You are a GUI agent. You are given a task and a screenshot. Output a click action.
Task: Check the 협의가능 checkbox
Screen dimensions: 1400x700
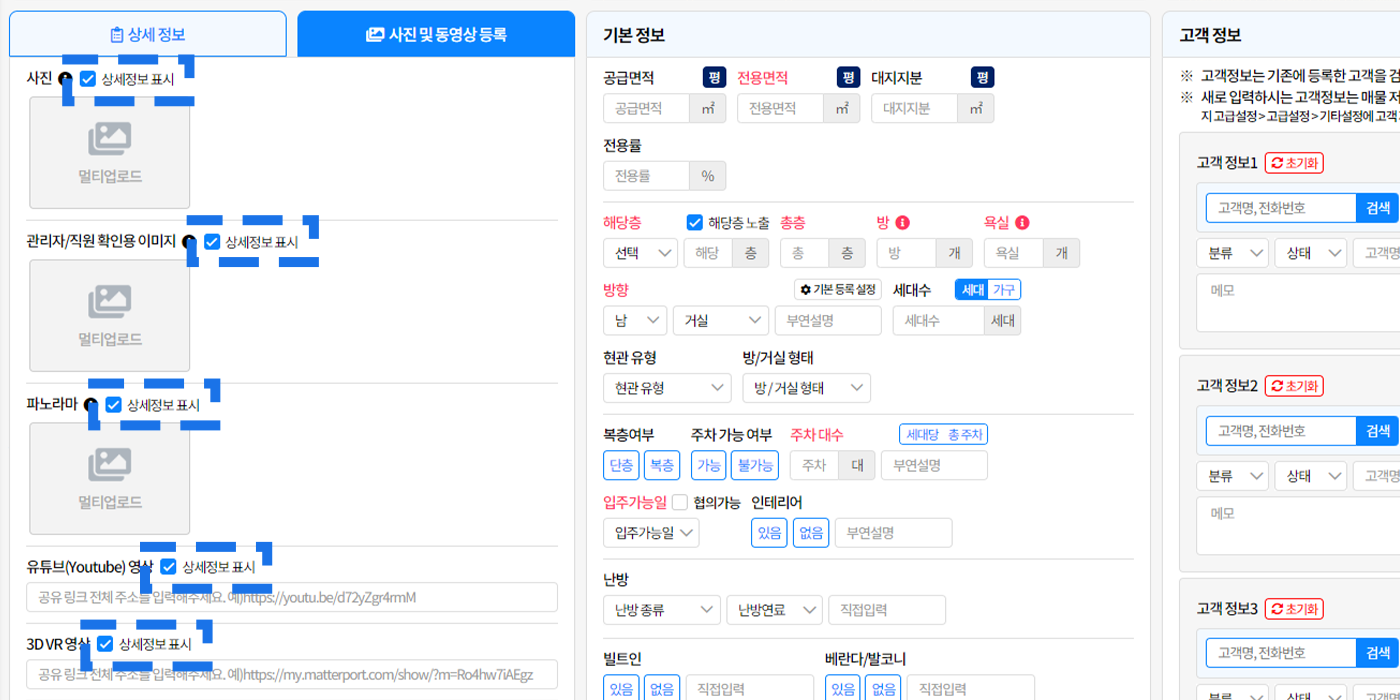pos(680,503)
